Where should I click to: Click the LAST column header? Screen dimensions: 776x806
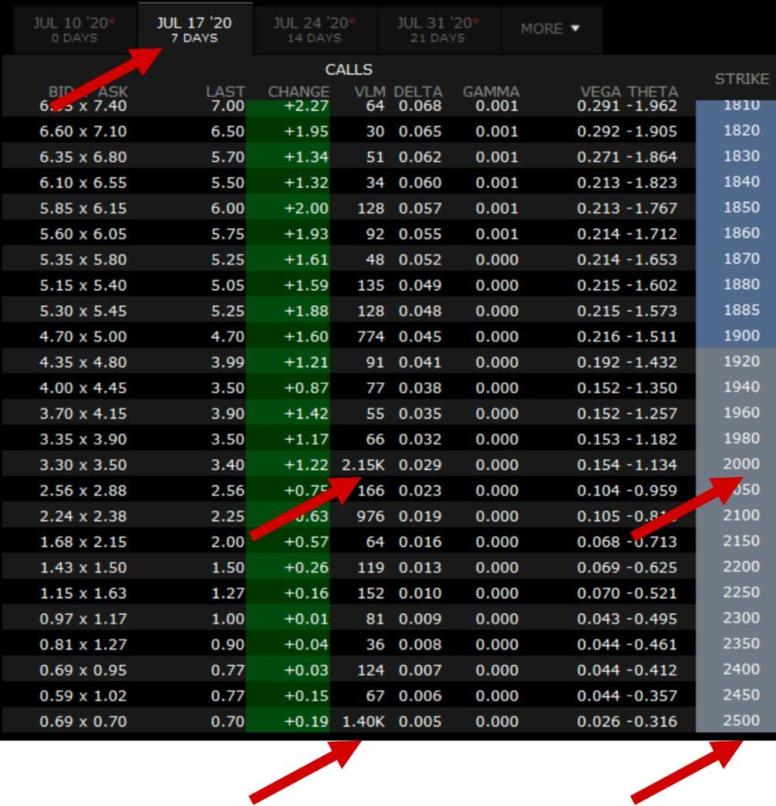(x=225, y=92)
